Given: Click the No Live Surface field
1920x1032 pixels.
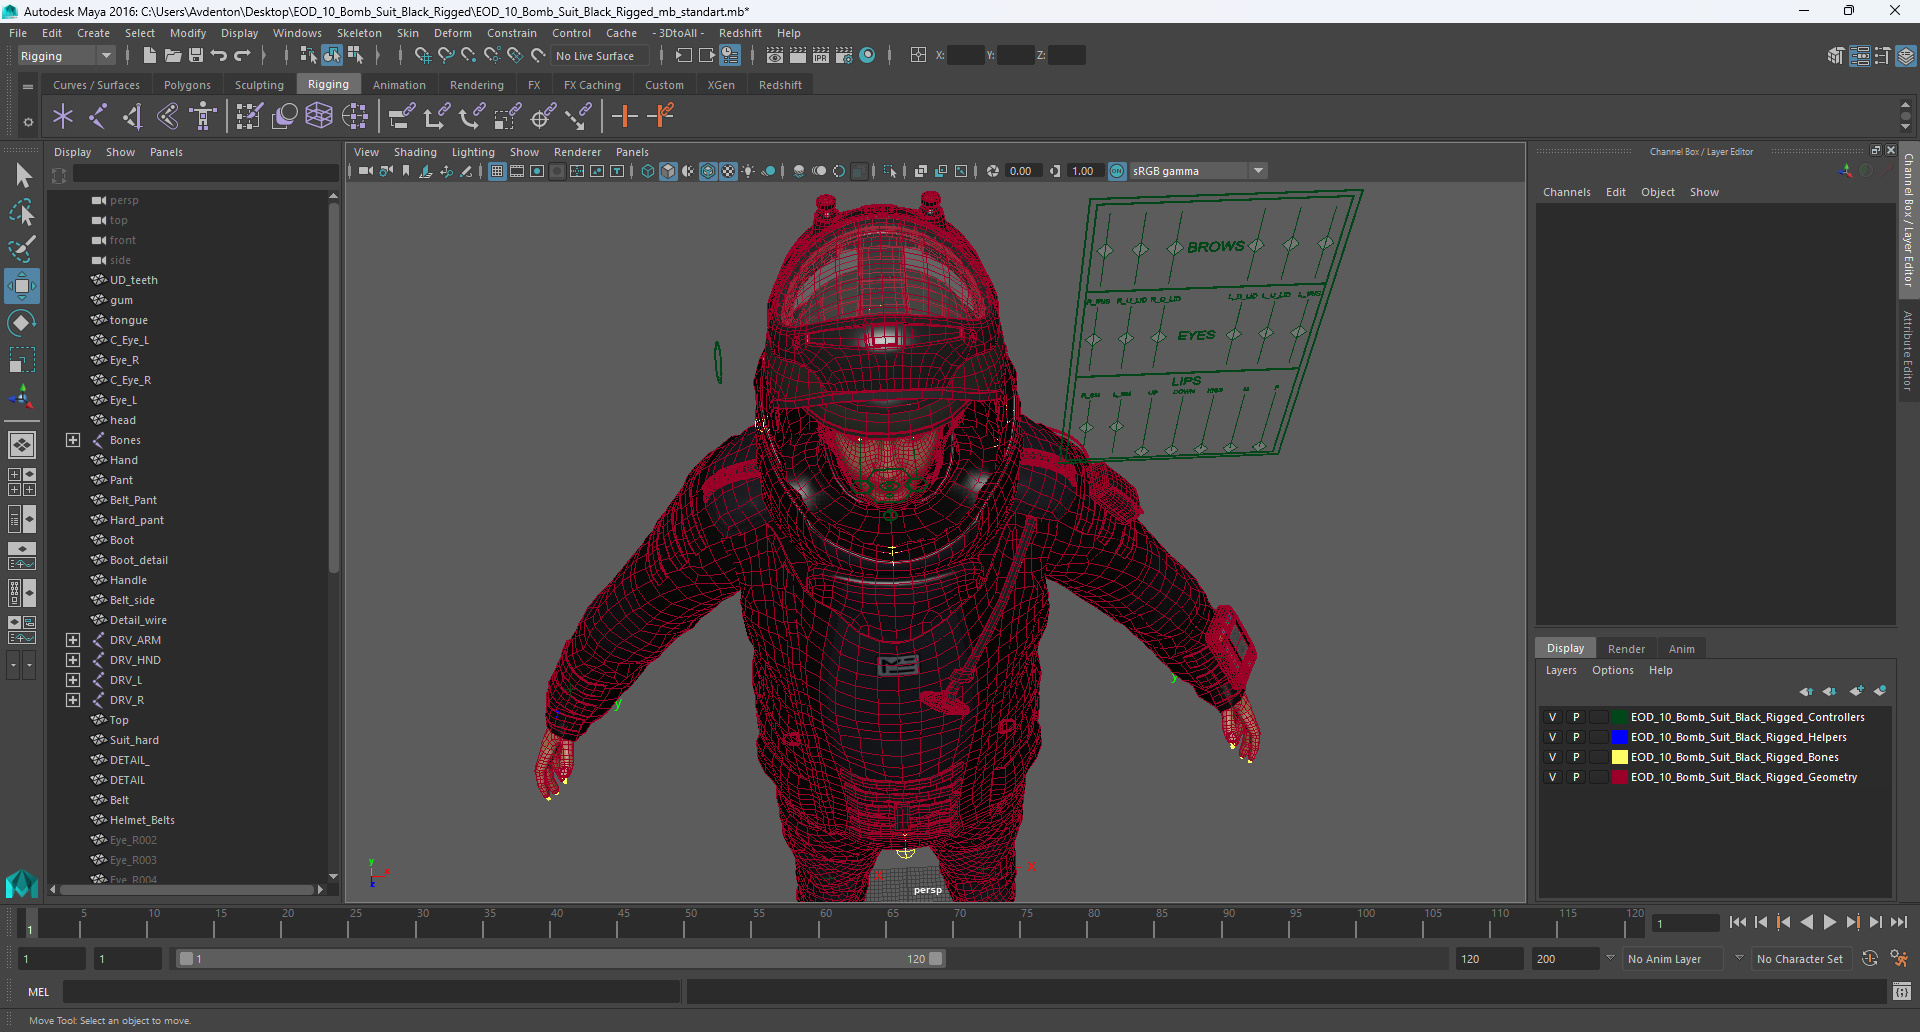Looking at the screenshot, I should [x=600, y=56].
